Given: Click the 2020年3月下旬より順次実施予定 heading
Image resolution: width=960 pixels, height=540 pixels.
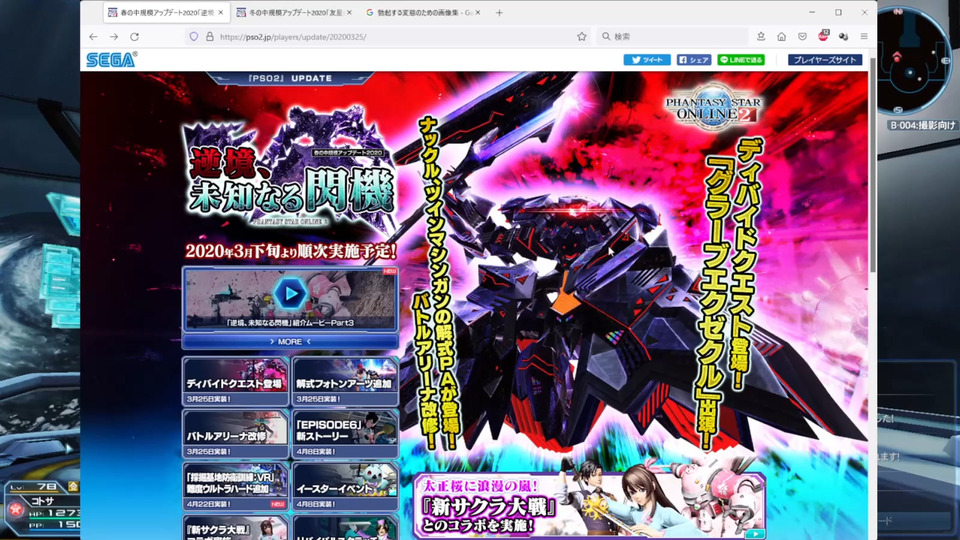Looking at the screenshot, I should point(290,250).
